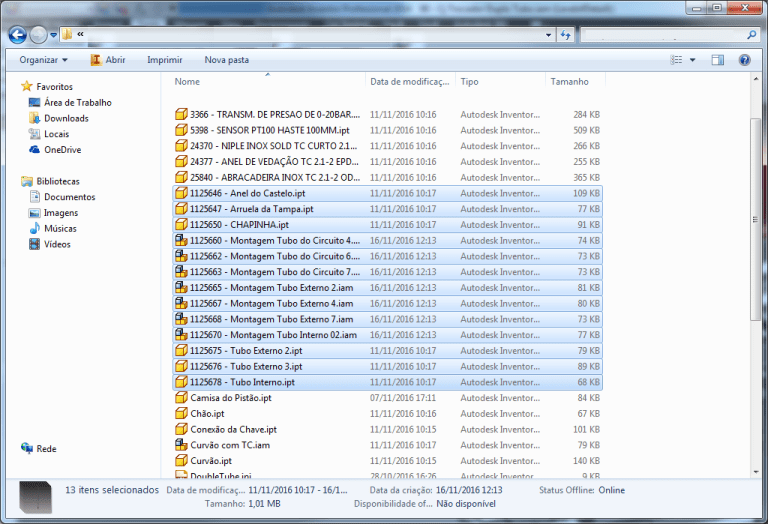Toggle the preview pane icon
This screenshot has height=524, width=768.
coord(718,60)
